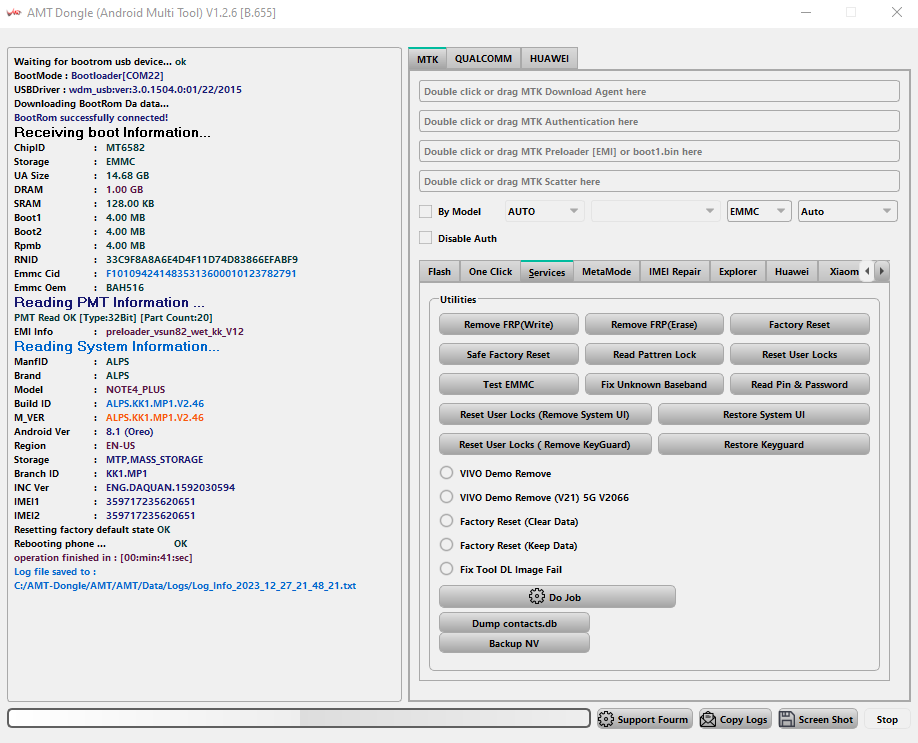Select VIVO Demo Remove radio option
The width and height of the screenshot is (918, 743).
(x=446, y=472)
